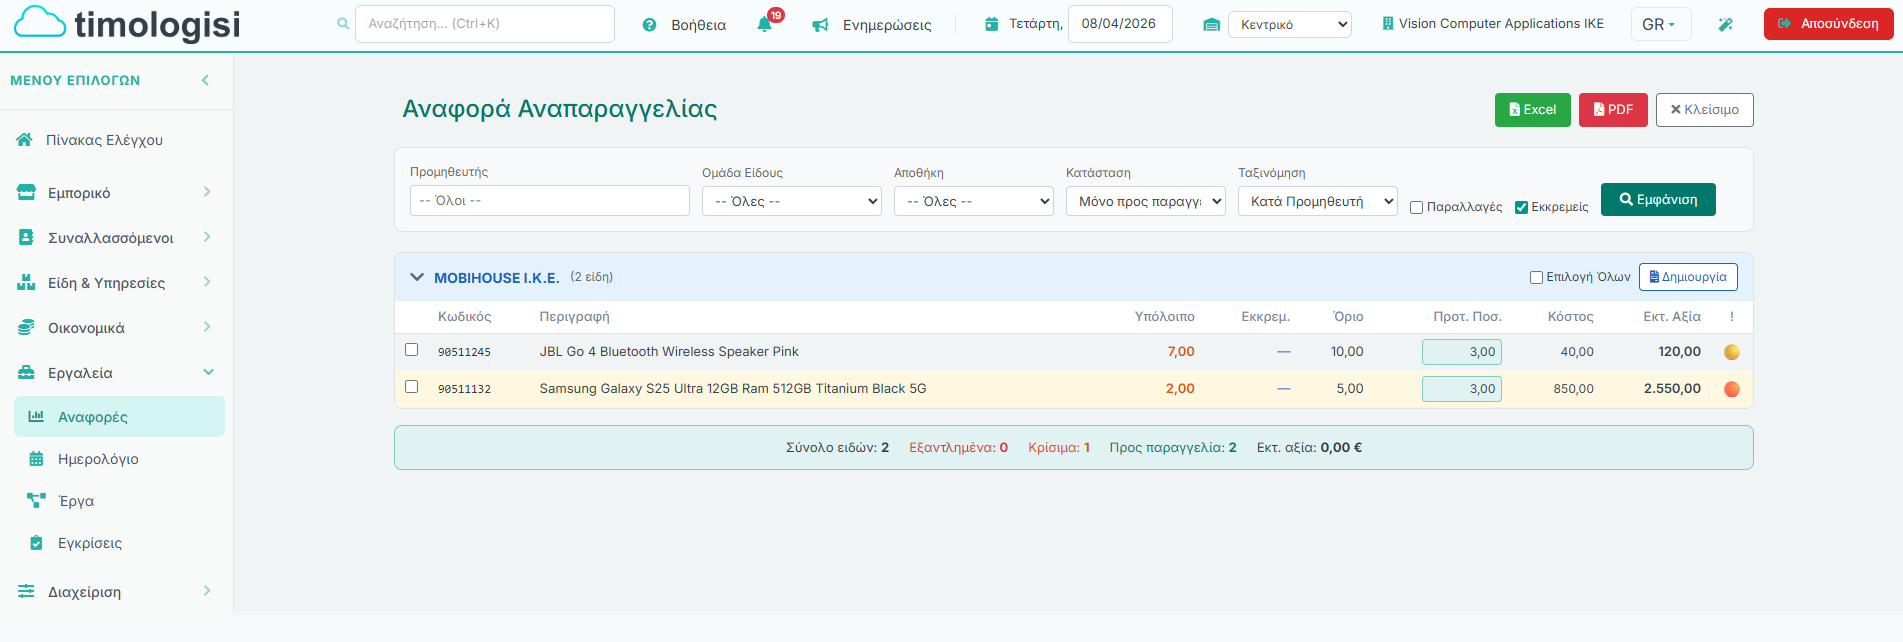Click the building icon beside Vision Computer Applications
Image resolution: width=1903 pixels, height=642 pixels.
click(1388, 23)
